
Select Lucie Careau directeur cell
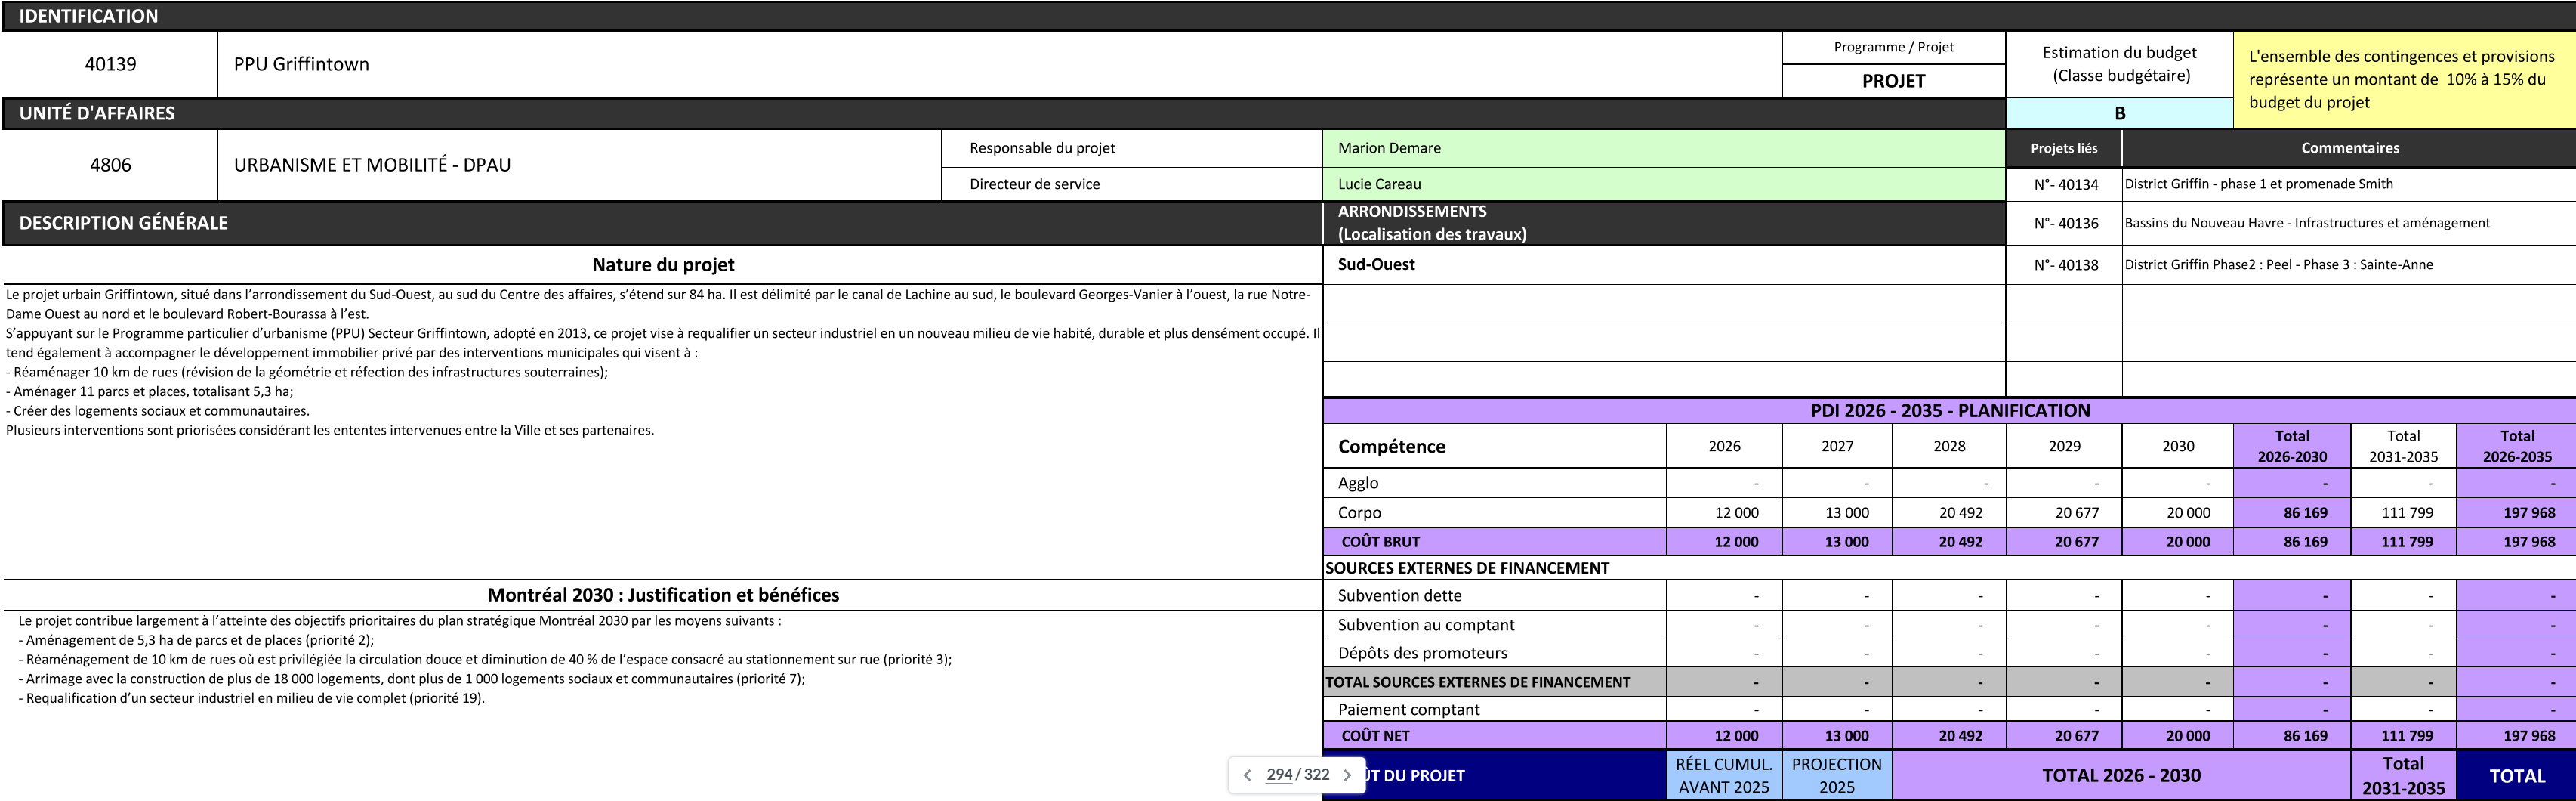(1662, 184)
